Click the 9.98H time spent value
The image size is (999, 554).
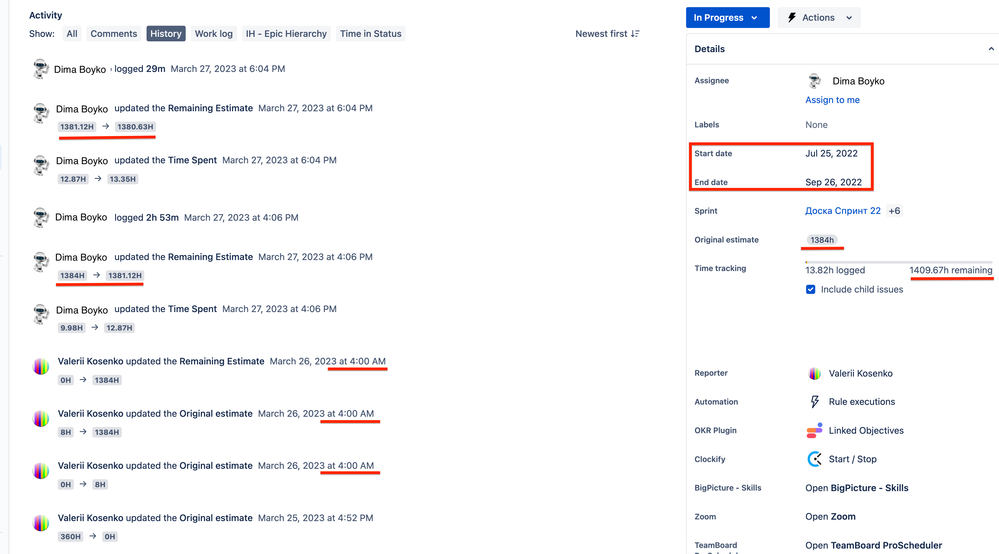coord(71,328)
